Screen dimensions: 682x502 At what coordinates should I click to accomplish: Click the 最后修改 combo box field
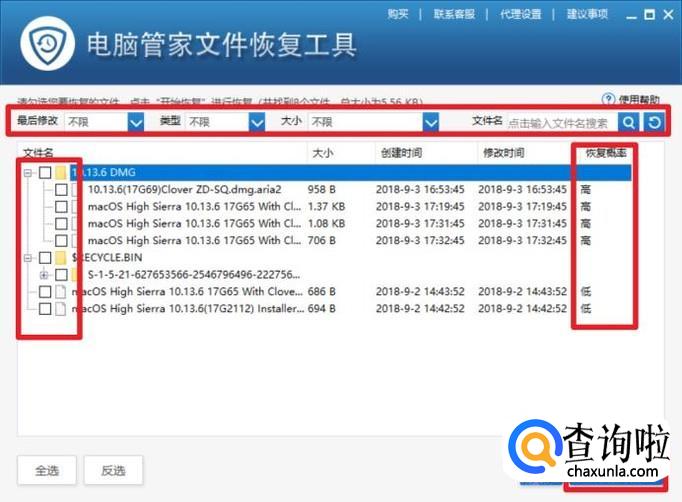click(104, 122)
